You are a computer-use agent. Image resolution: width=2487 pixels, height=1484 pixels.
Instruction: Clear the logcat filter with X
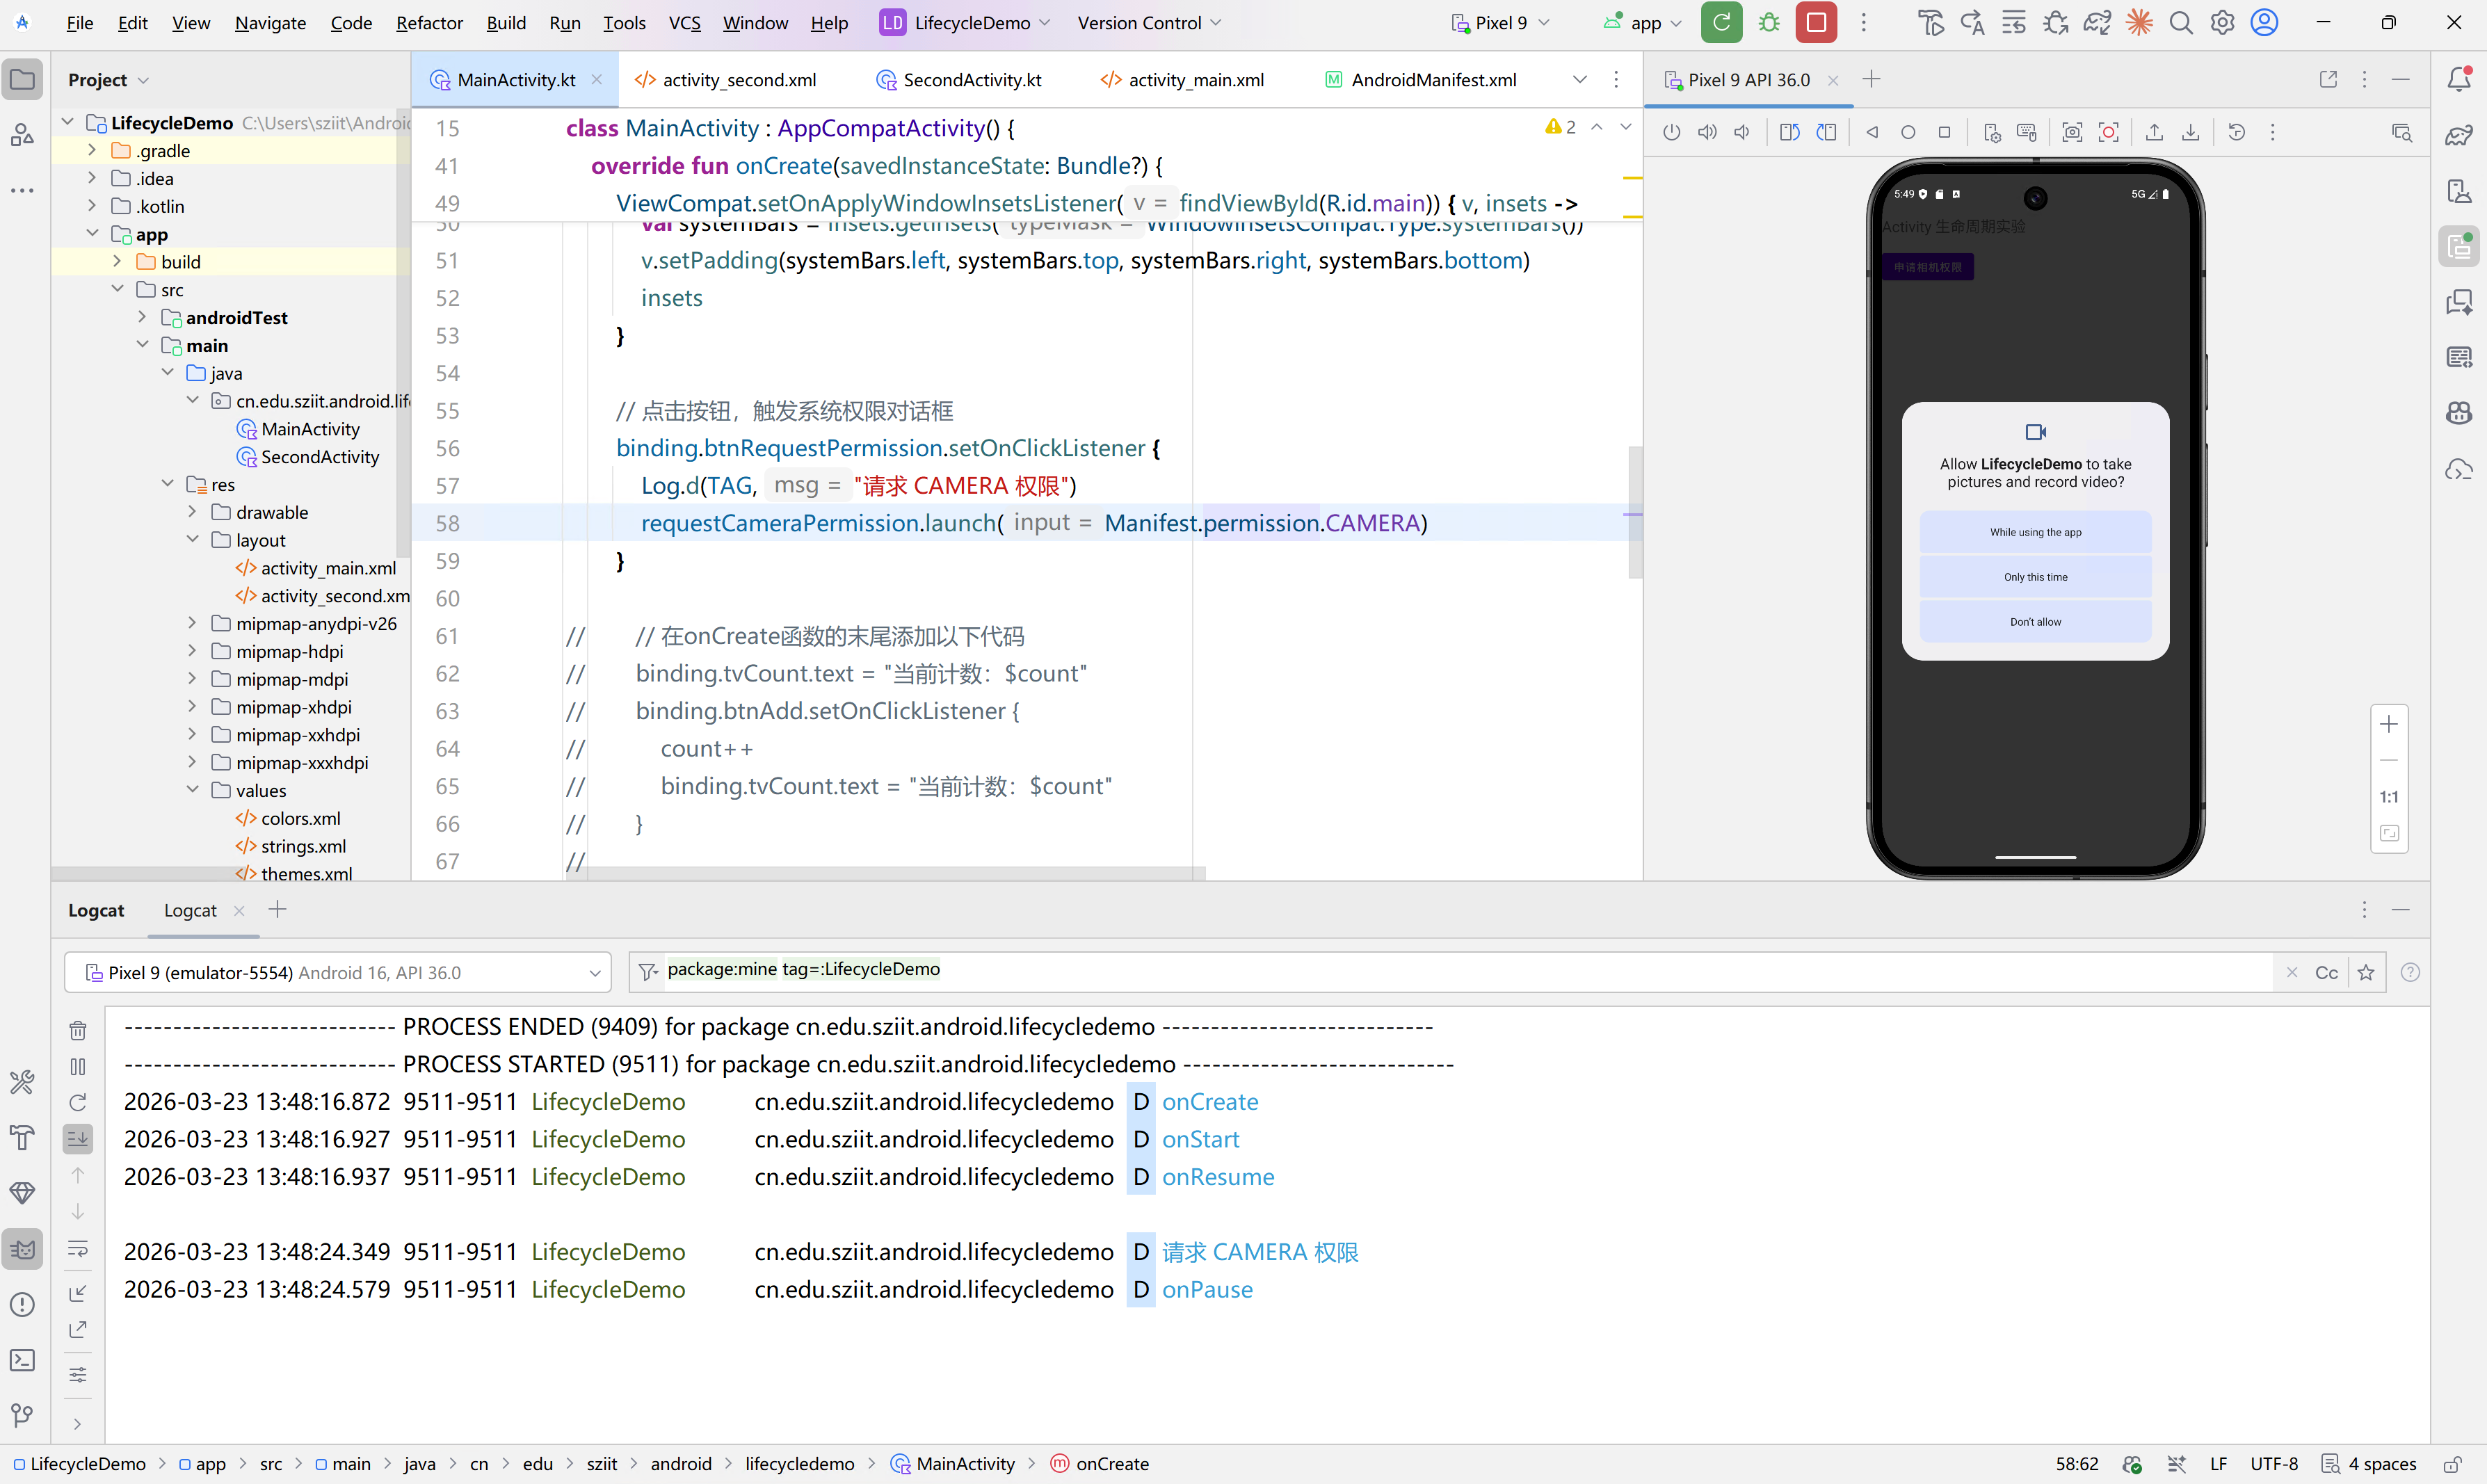(2292, 973)
